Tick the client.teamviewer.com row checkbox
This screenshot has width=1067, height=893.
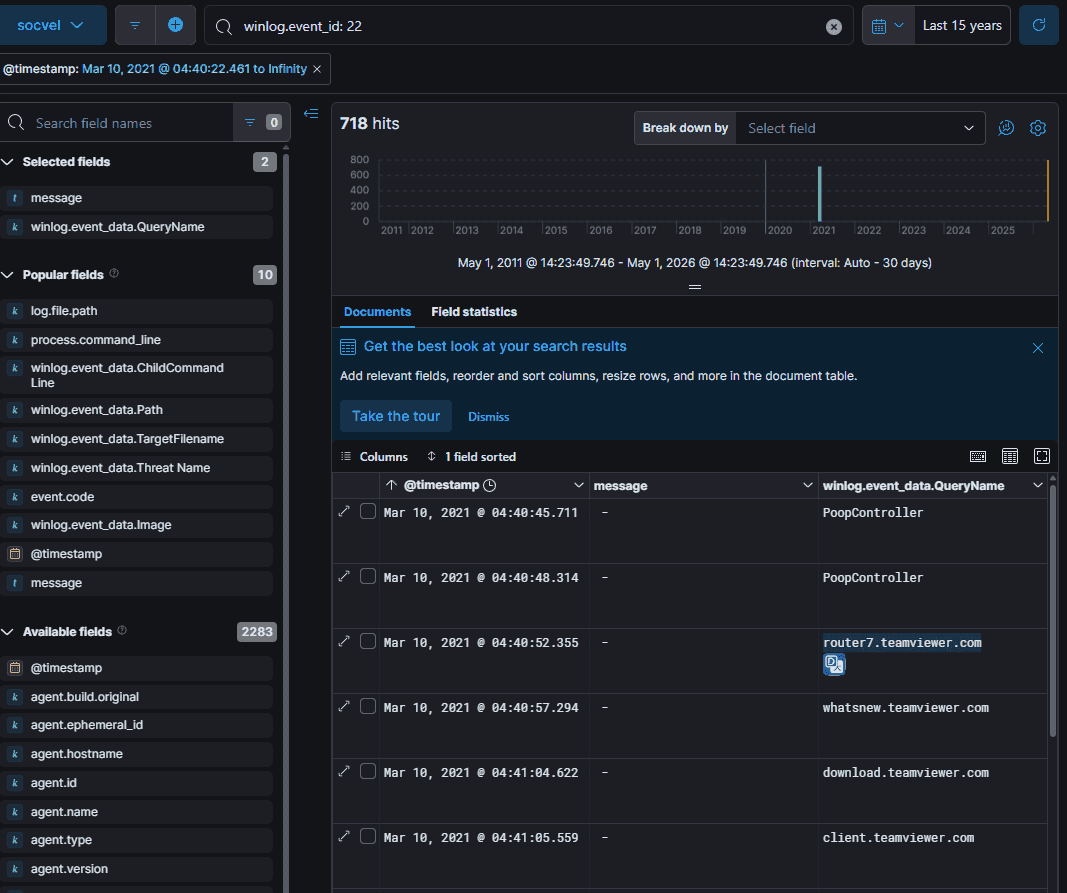pyautogui.click(x=367, y=836)
